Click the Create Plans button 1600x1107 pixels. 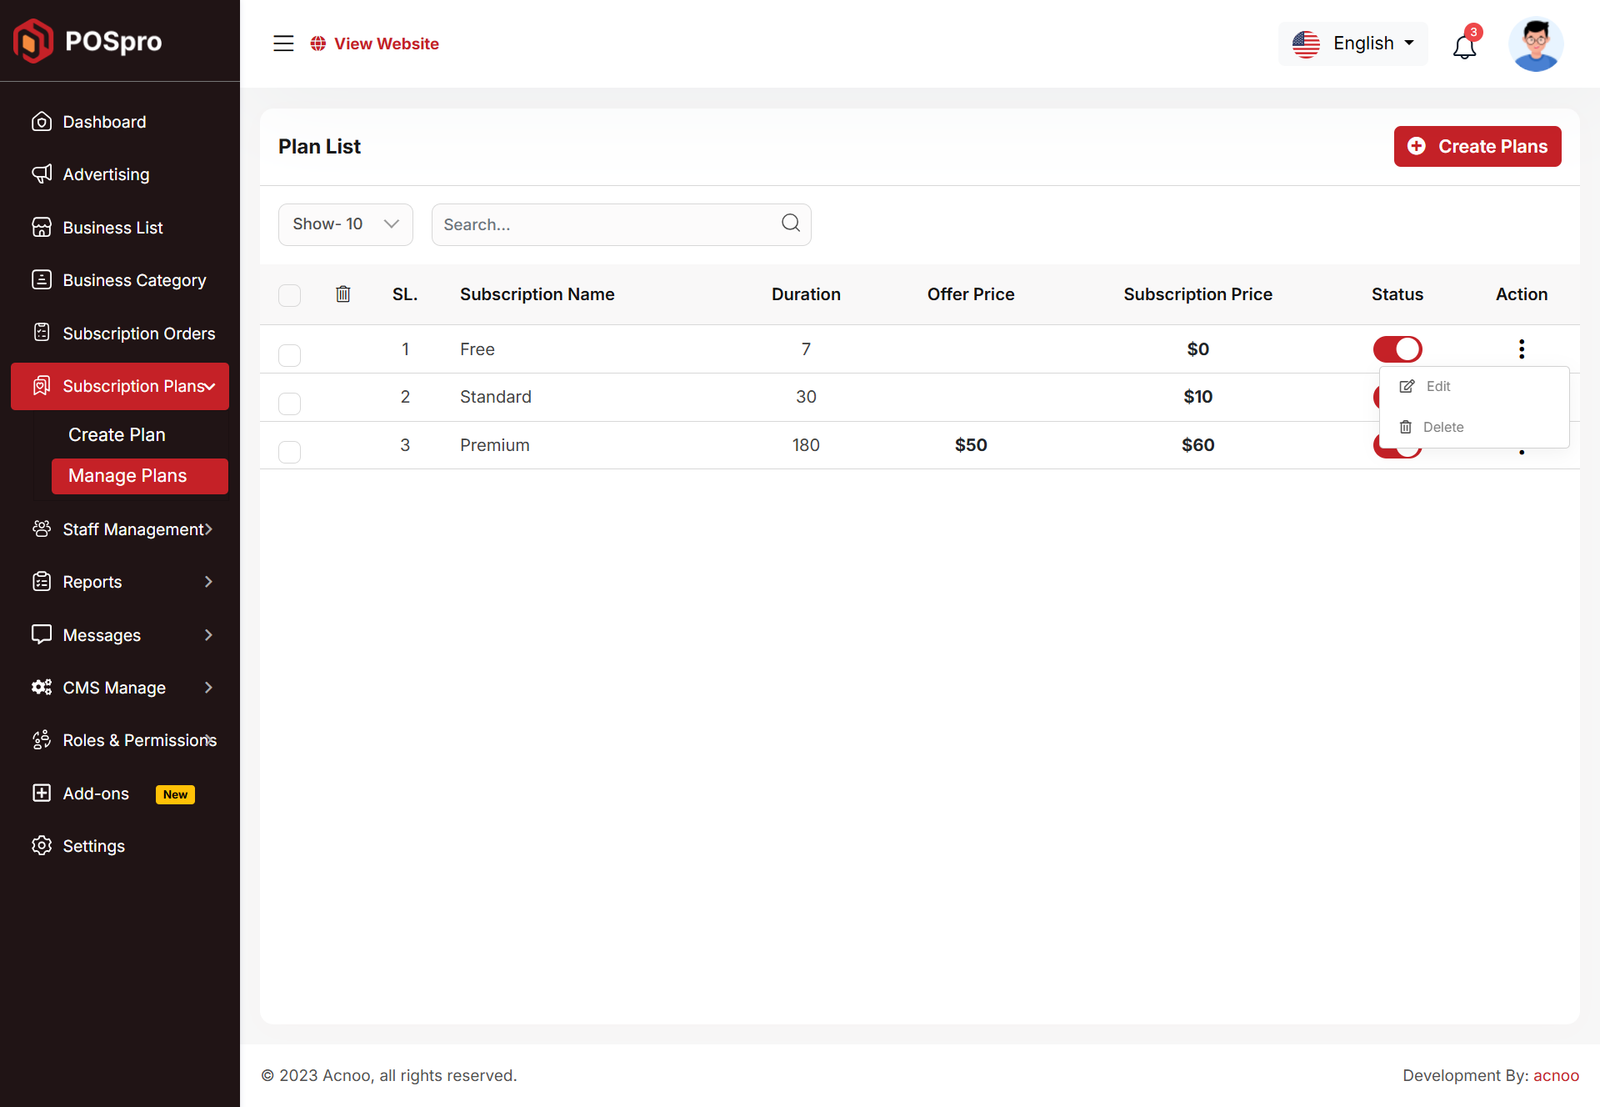point(1477,146)
